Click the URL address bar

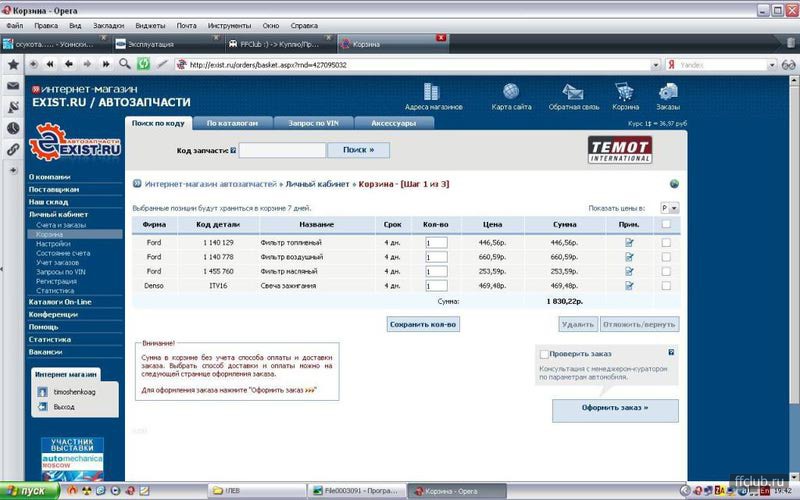(x=418, y=65)
